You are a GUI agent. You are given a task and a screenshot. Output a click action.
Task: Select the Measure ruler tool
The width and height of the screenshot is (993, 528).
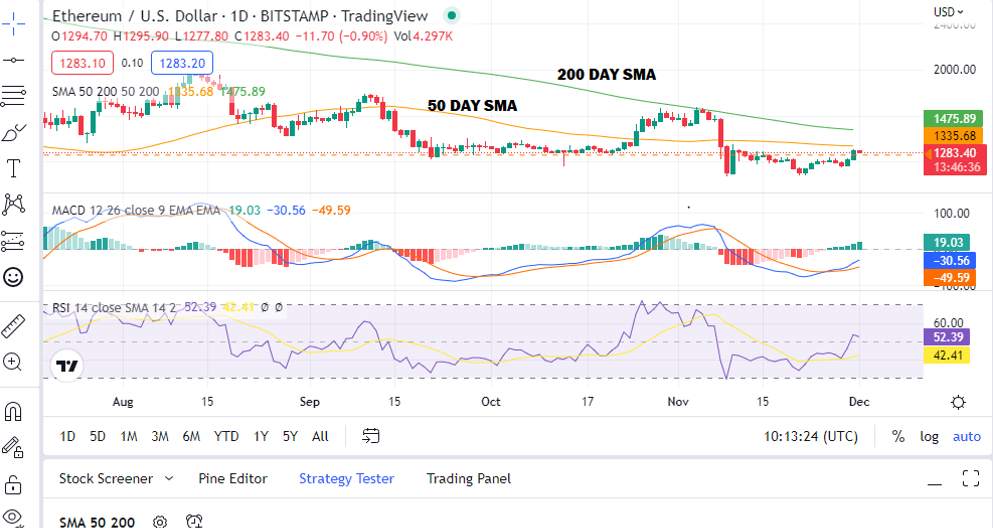[13, 325]
